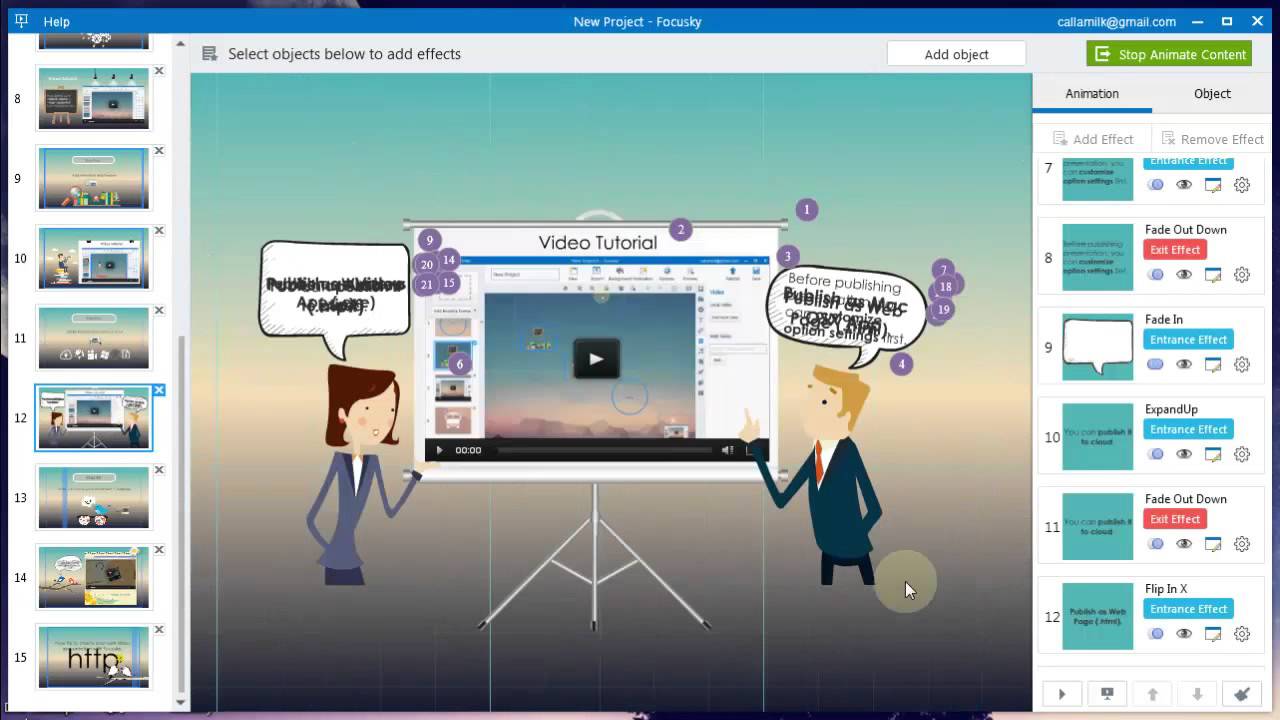This screenshot has width=1280, height=720.
Task: Click the slide panel vertical scrollbar
Action: coord(181,514)
